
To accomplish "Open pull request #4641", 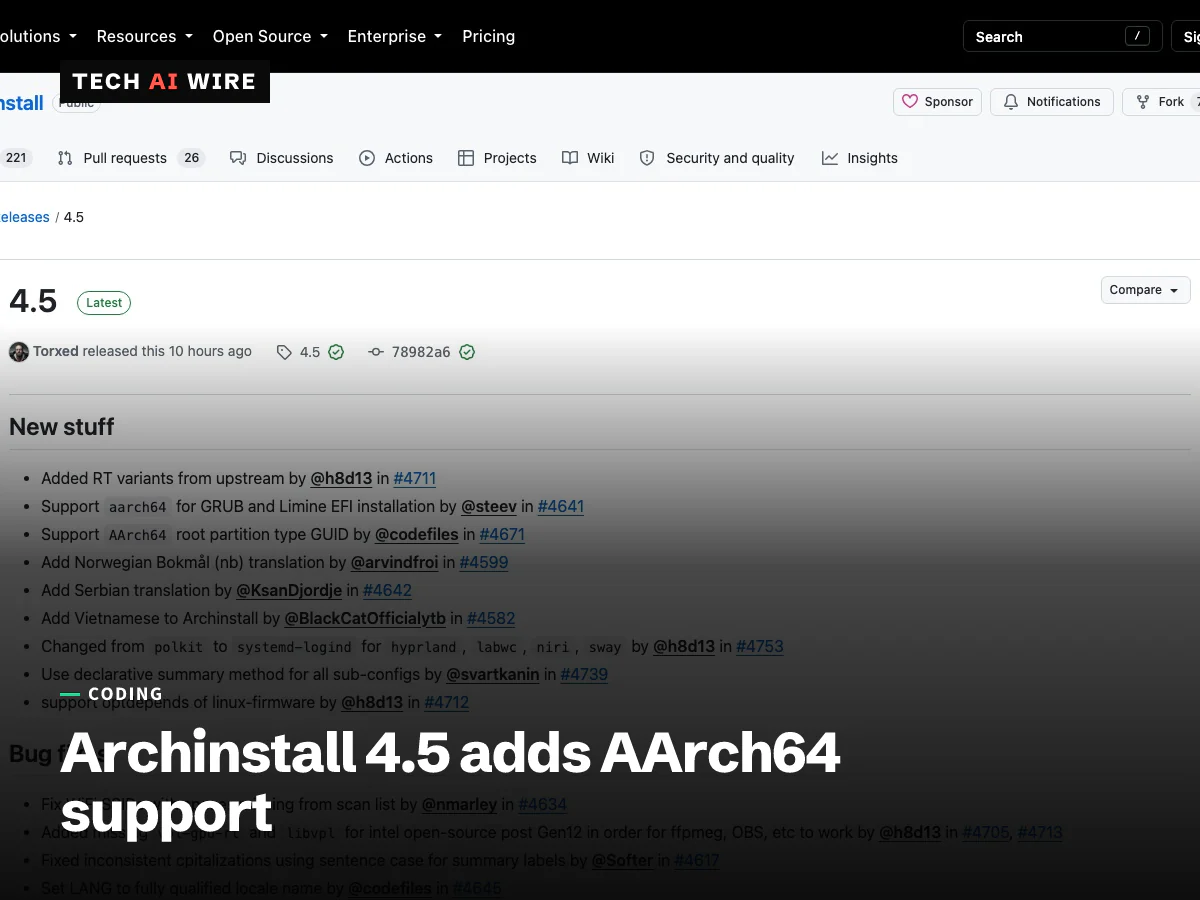I will click(x=561, y=506).
